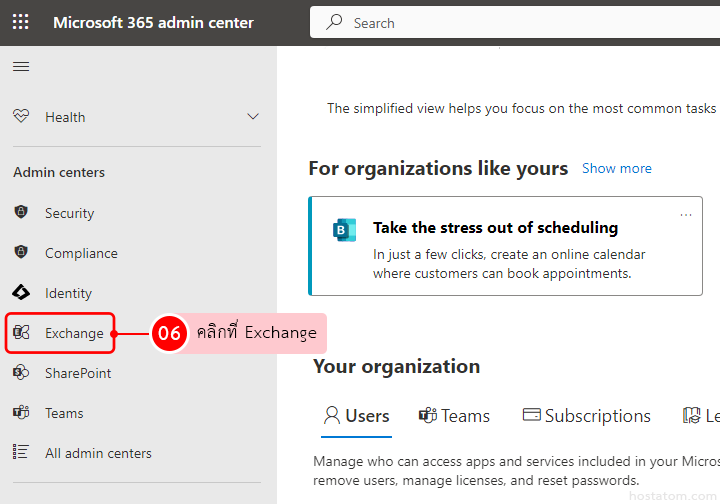
Task: Show All admin centers
Action: [98, 453]
